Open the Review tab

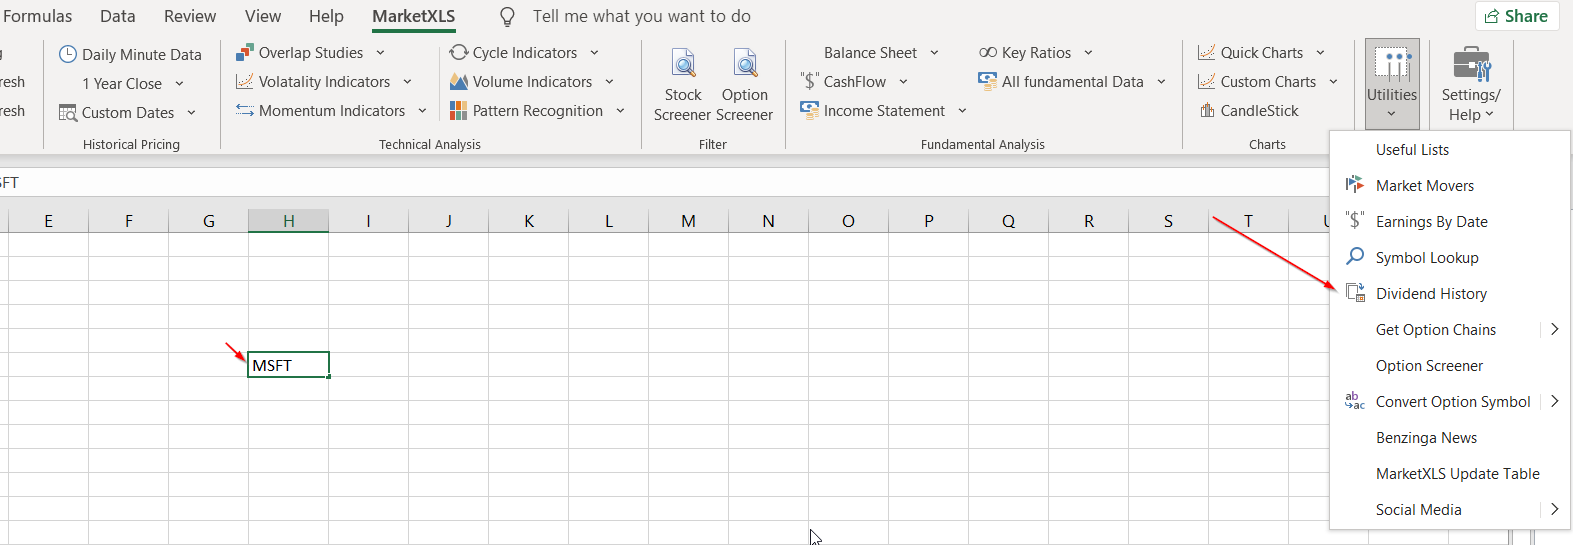[x=190, y=16]
